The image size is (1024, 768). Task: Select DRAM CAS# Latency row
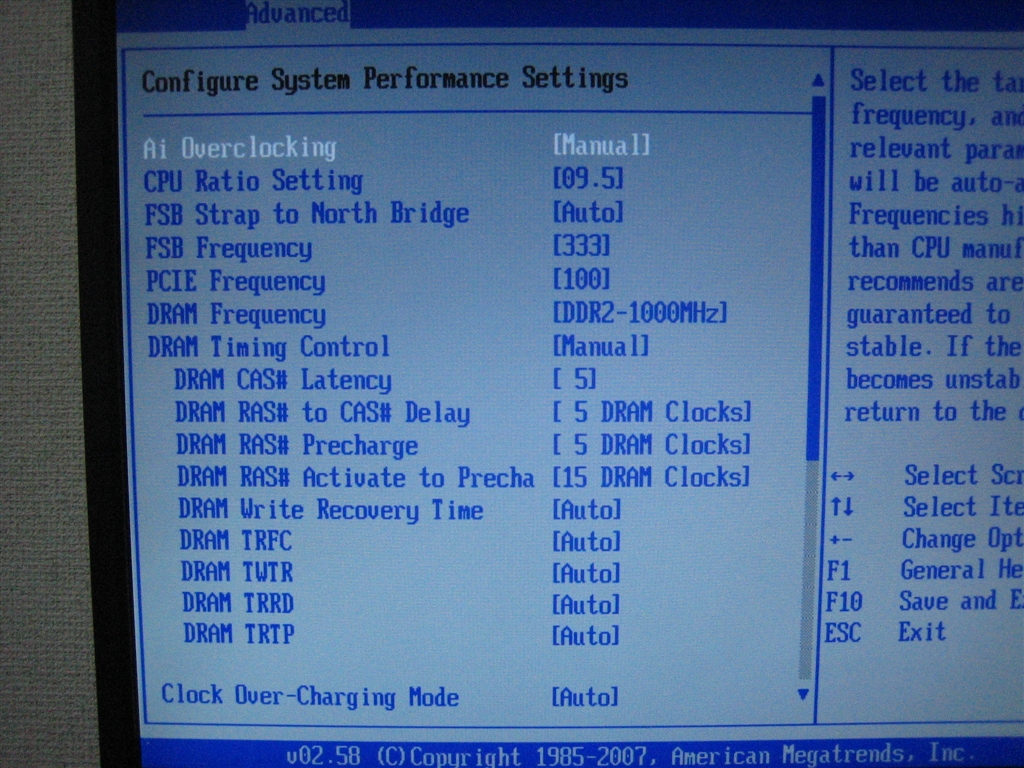click(x=283, y=380)
